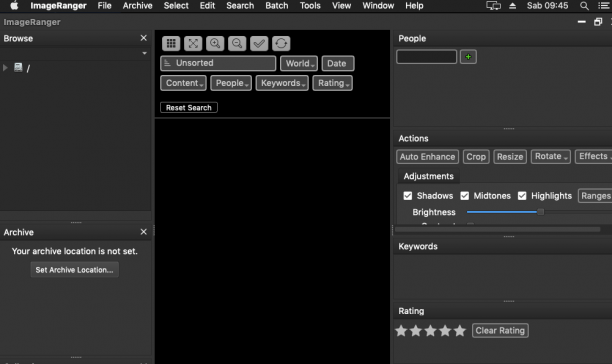Click the refresh arrows icon
The image size is (612, 364).
pyautogui.click(x=281, y=43)
